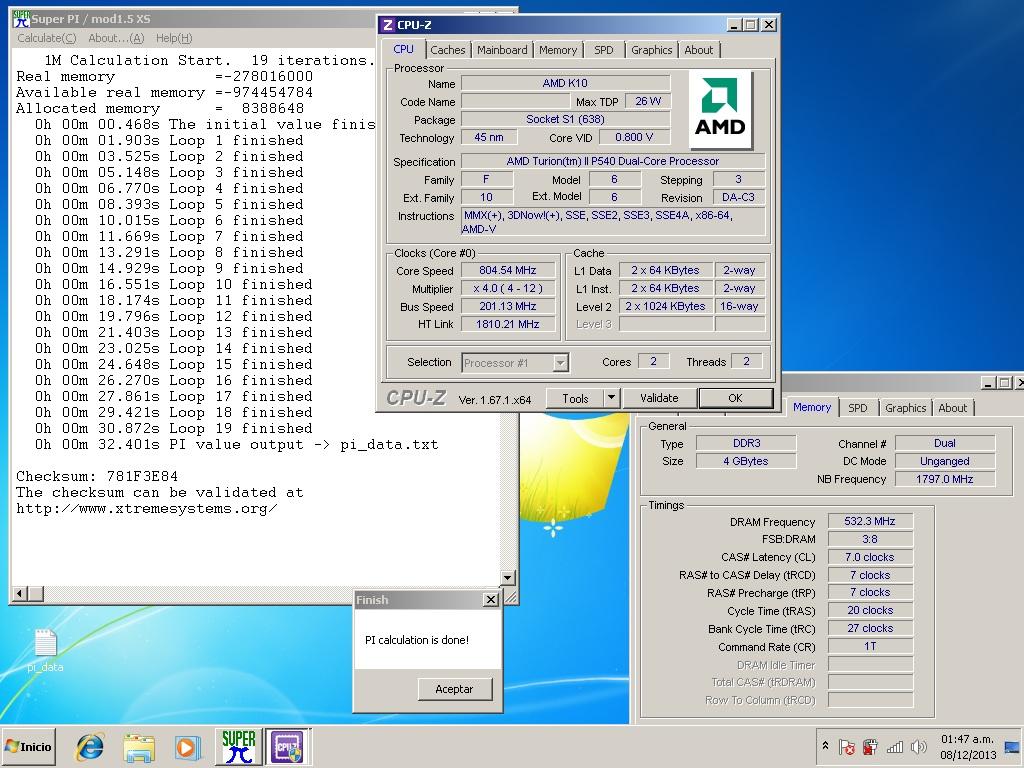Screen dimensions: 1024x768
Task: Click the Show desktop icon at the taskbar end
Action: 1013,746
